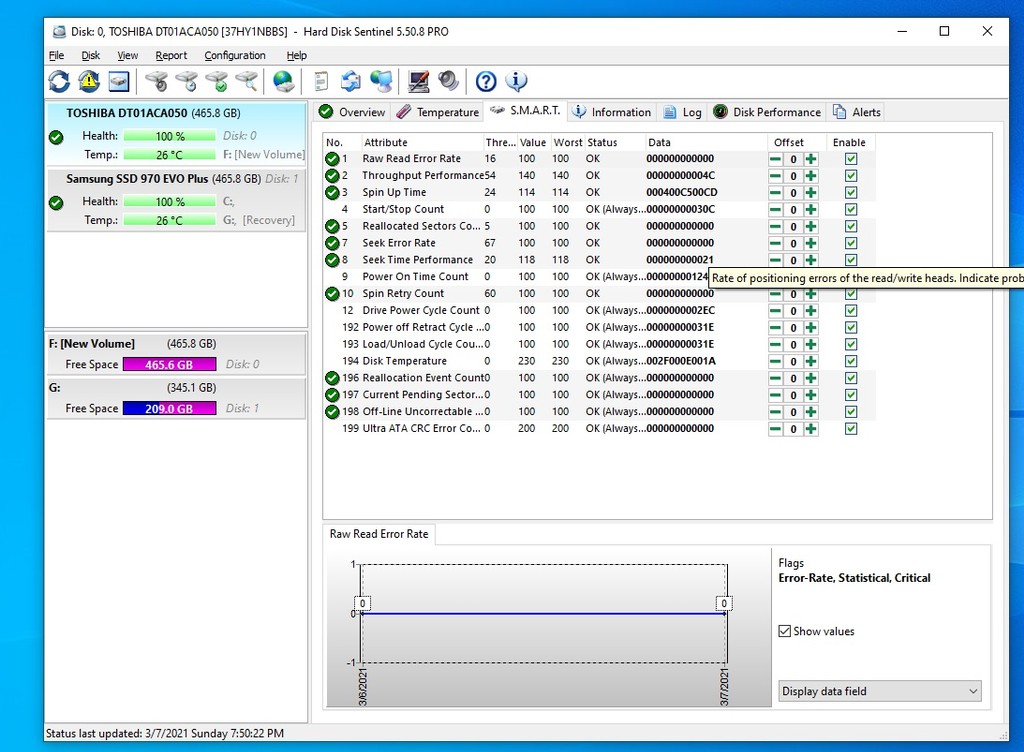This screenshot has height=752, width=1024.
Task: Click the green check for Reallocation Event Count
Action: [332, 378]
